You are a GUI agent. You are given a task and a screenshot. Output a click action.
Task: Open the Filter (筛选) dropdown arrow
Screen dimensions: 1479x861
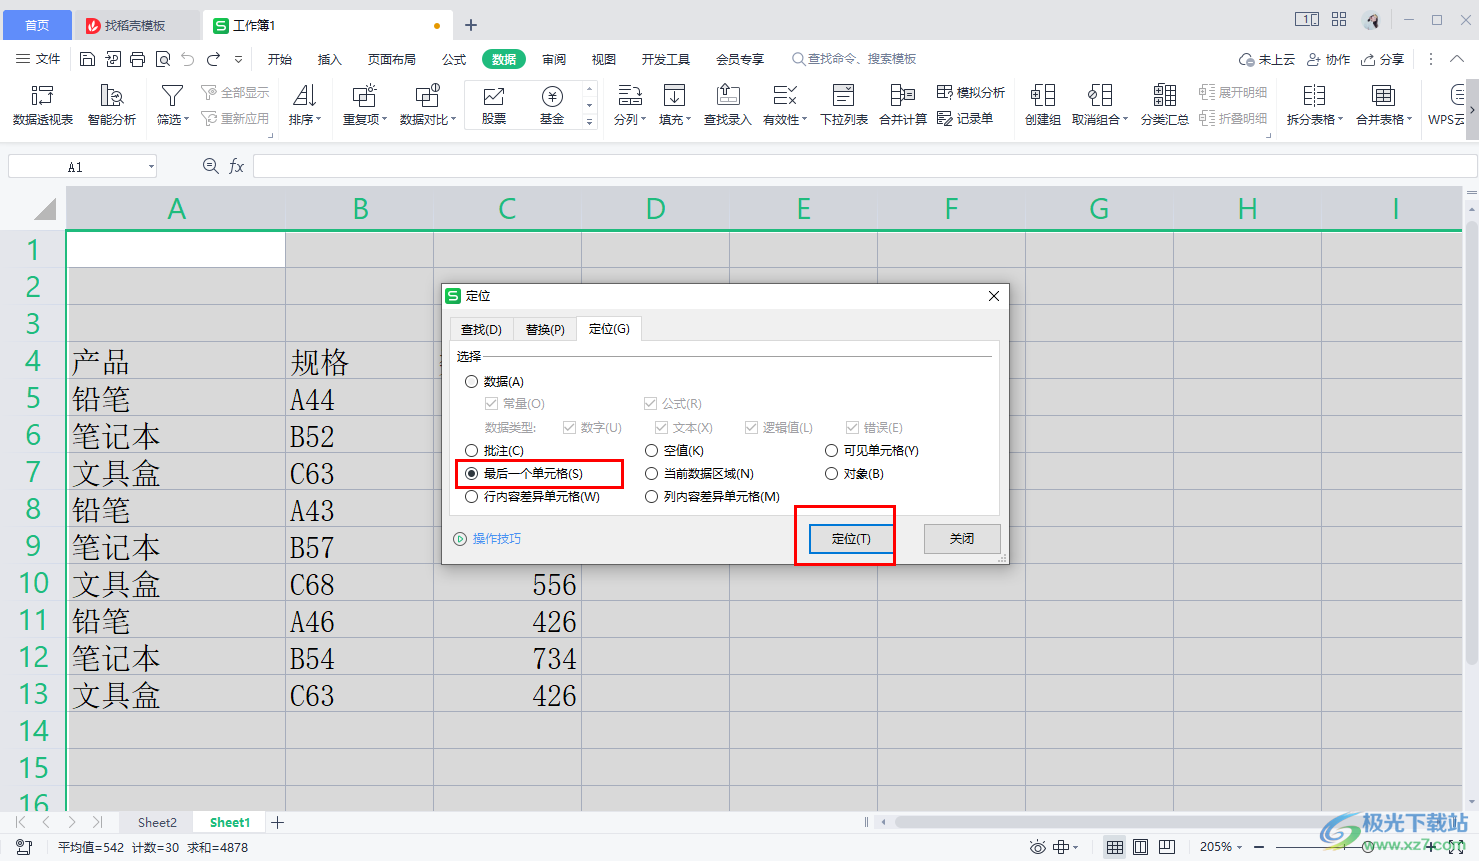187,120
